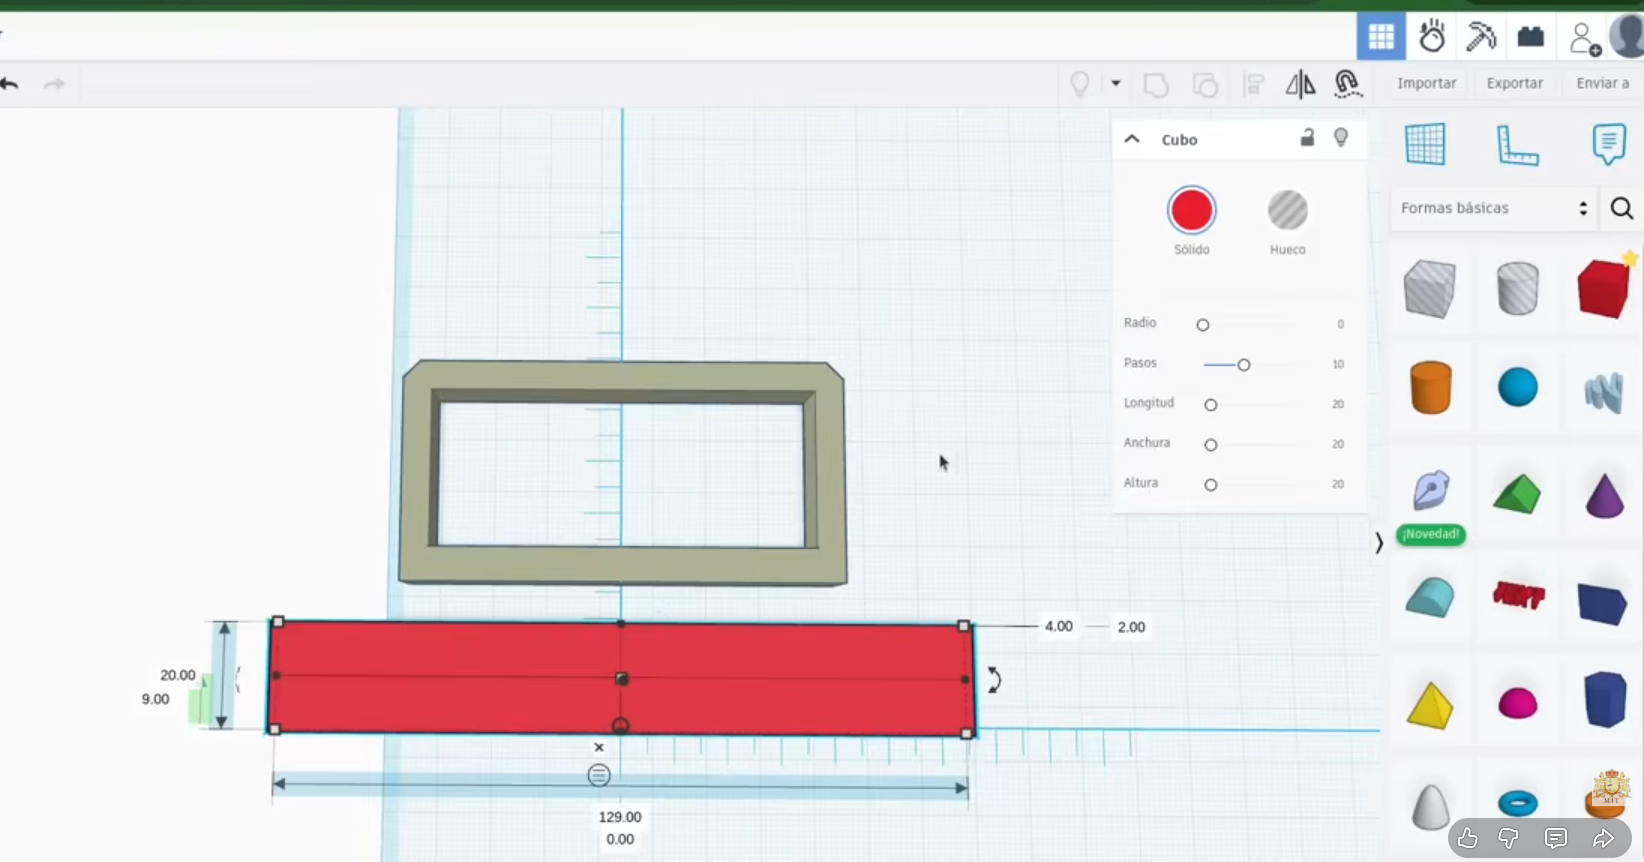Open the Notes tool
This screenshot has width=1644, height=862.
[x=1608, y=145]
